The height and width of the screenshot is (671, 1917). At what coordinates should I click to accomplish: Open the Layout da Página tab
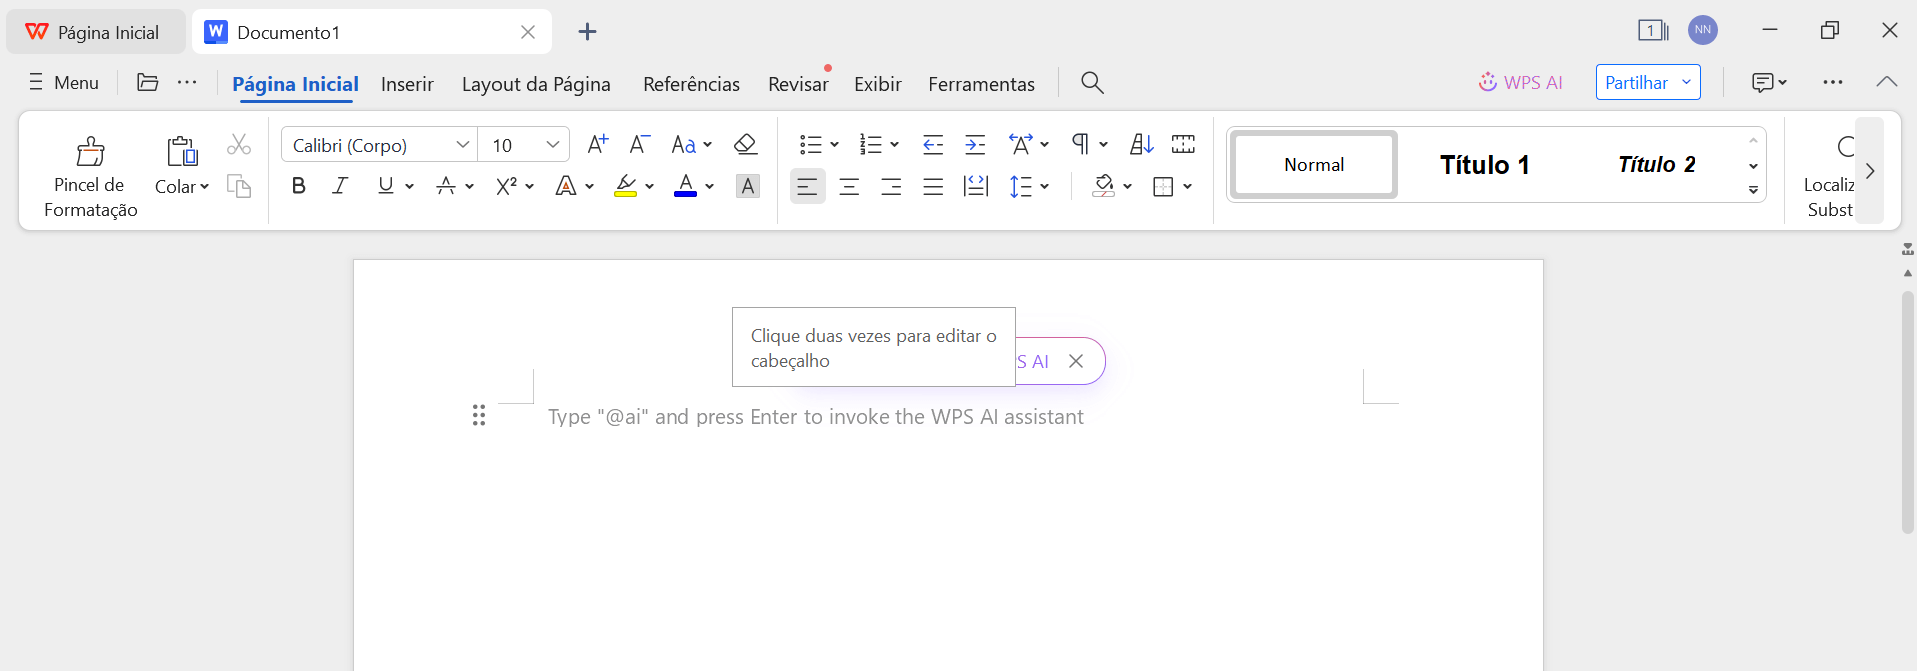pyautogui.click(x=536, y=84)
